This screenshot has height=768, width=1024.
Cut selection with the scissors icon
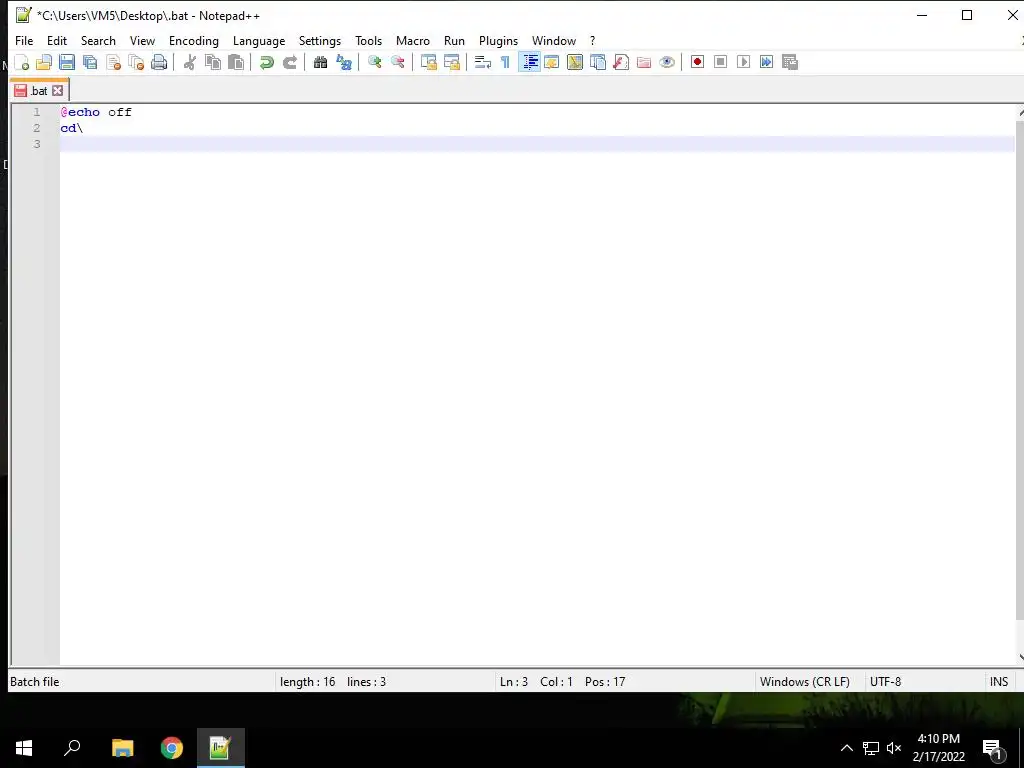pos(189,62)
